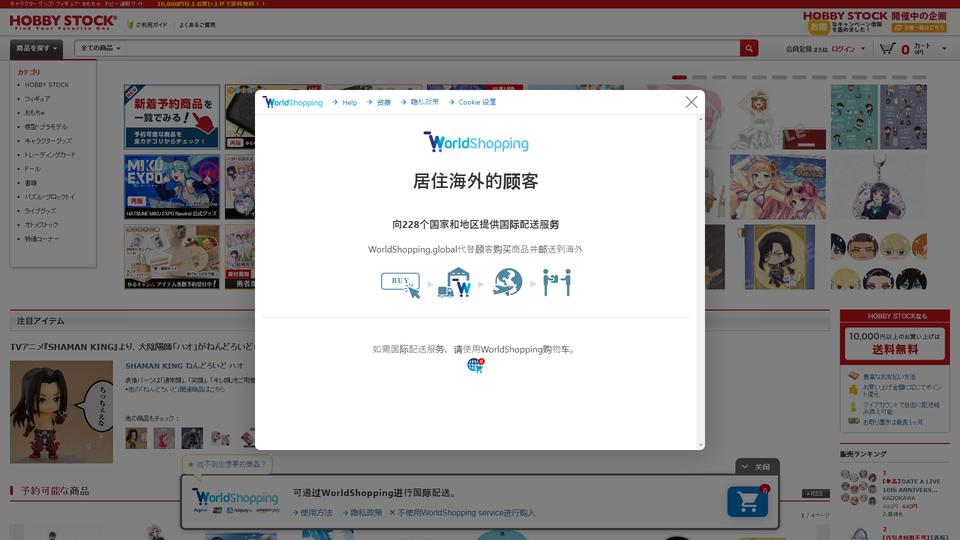Close the WorldShopping popup dialog
960x540 pixels.
coord(691,102)
